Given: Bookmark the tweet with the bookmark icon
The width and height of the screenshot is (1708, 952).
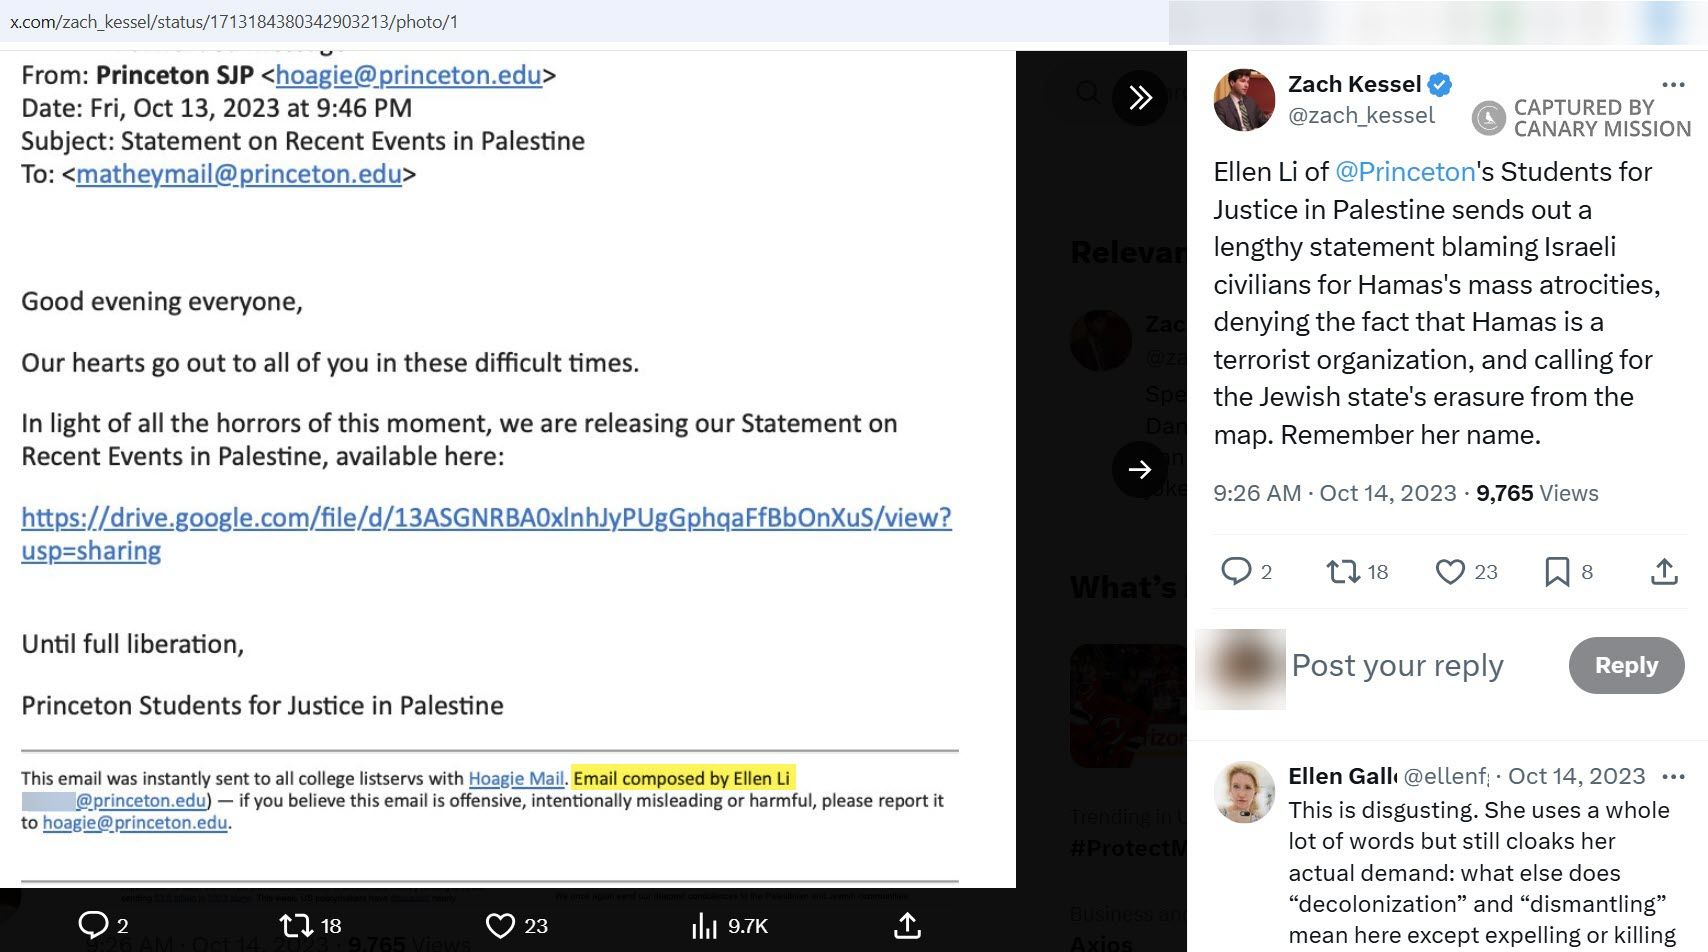Looking at the screenshot, I should coord(1557,571).
